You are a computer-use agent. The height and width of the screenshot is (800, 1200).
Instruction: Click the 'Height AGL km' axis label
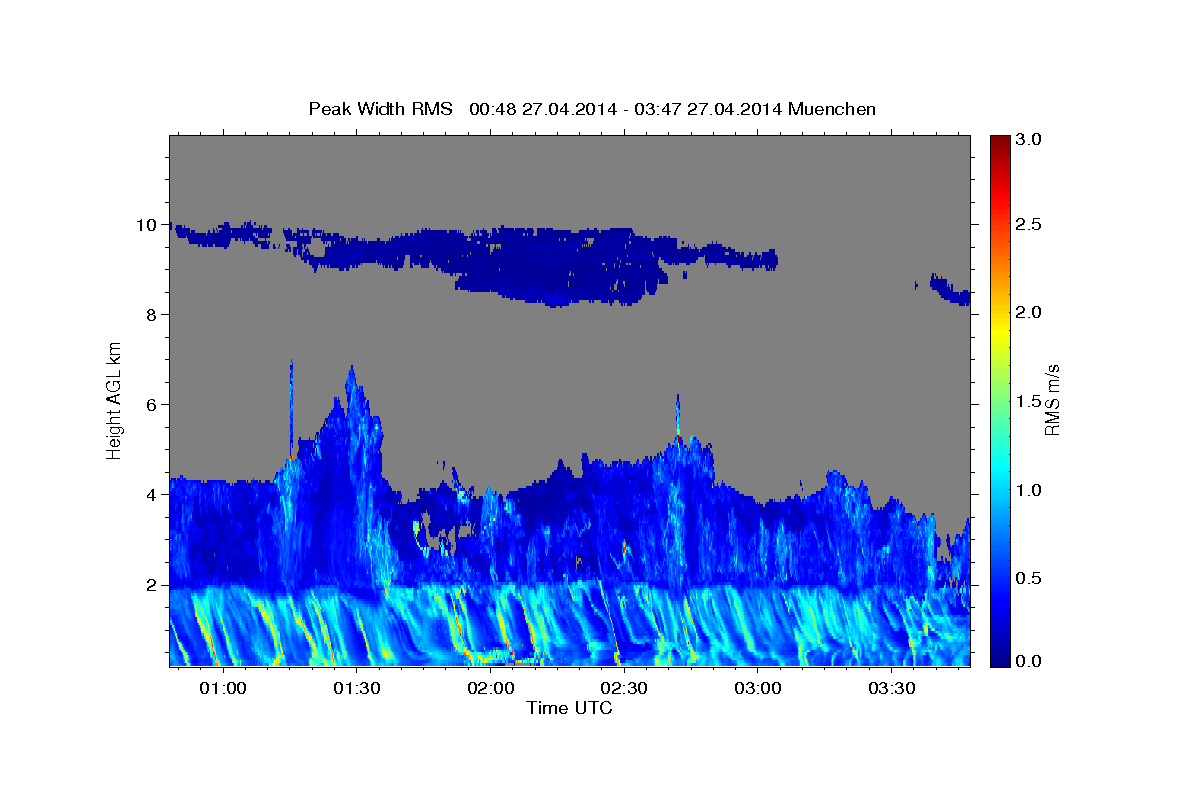coord(115,400)
